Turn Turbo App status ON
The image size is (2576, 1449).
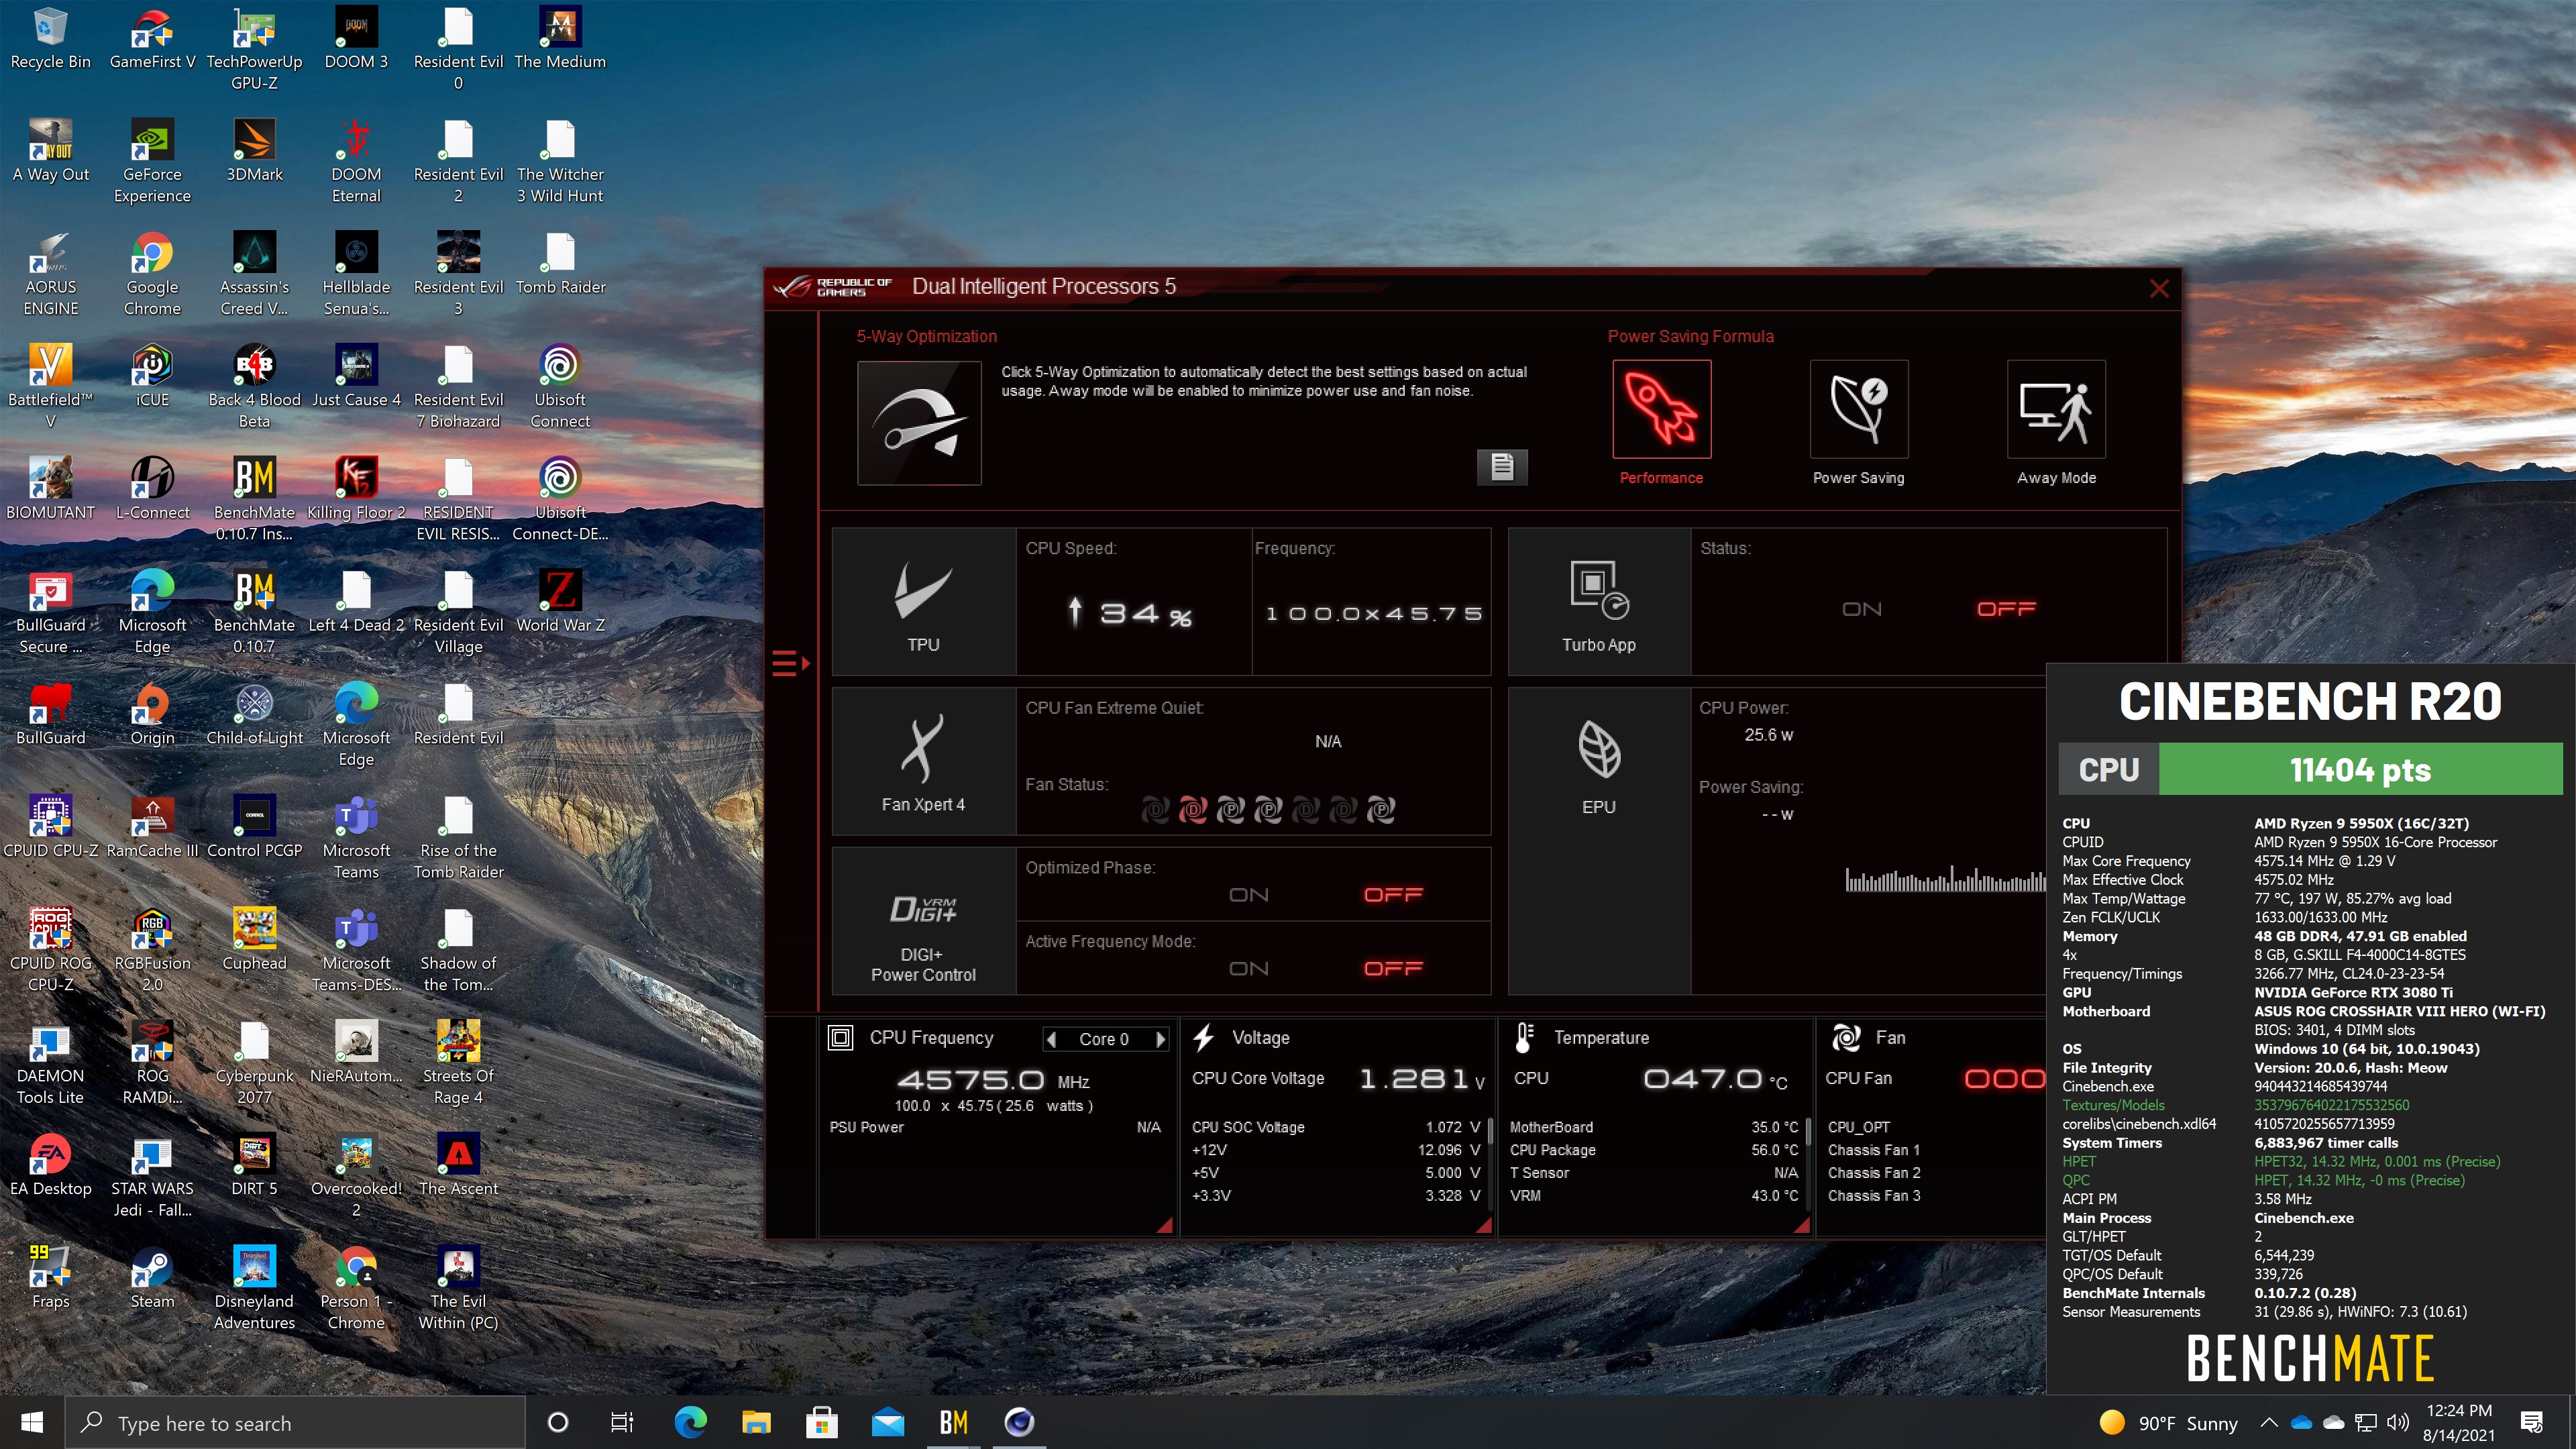(x=1861, y=609)
